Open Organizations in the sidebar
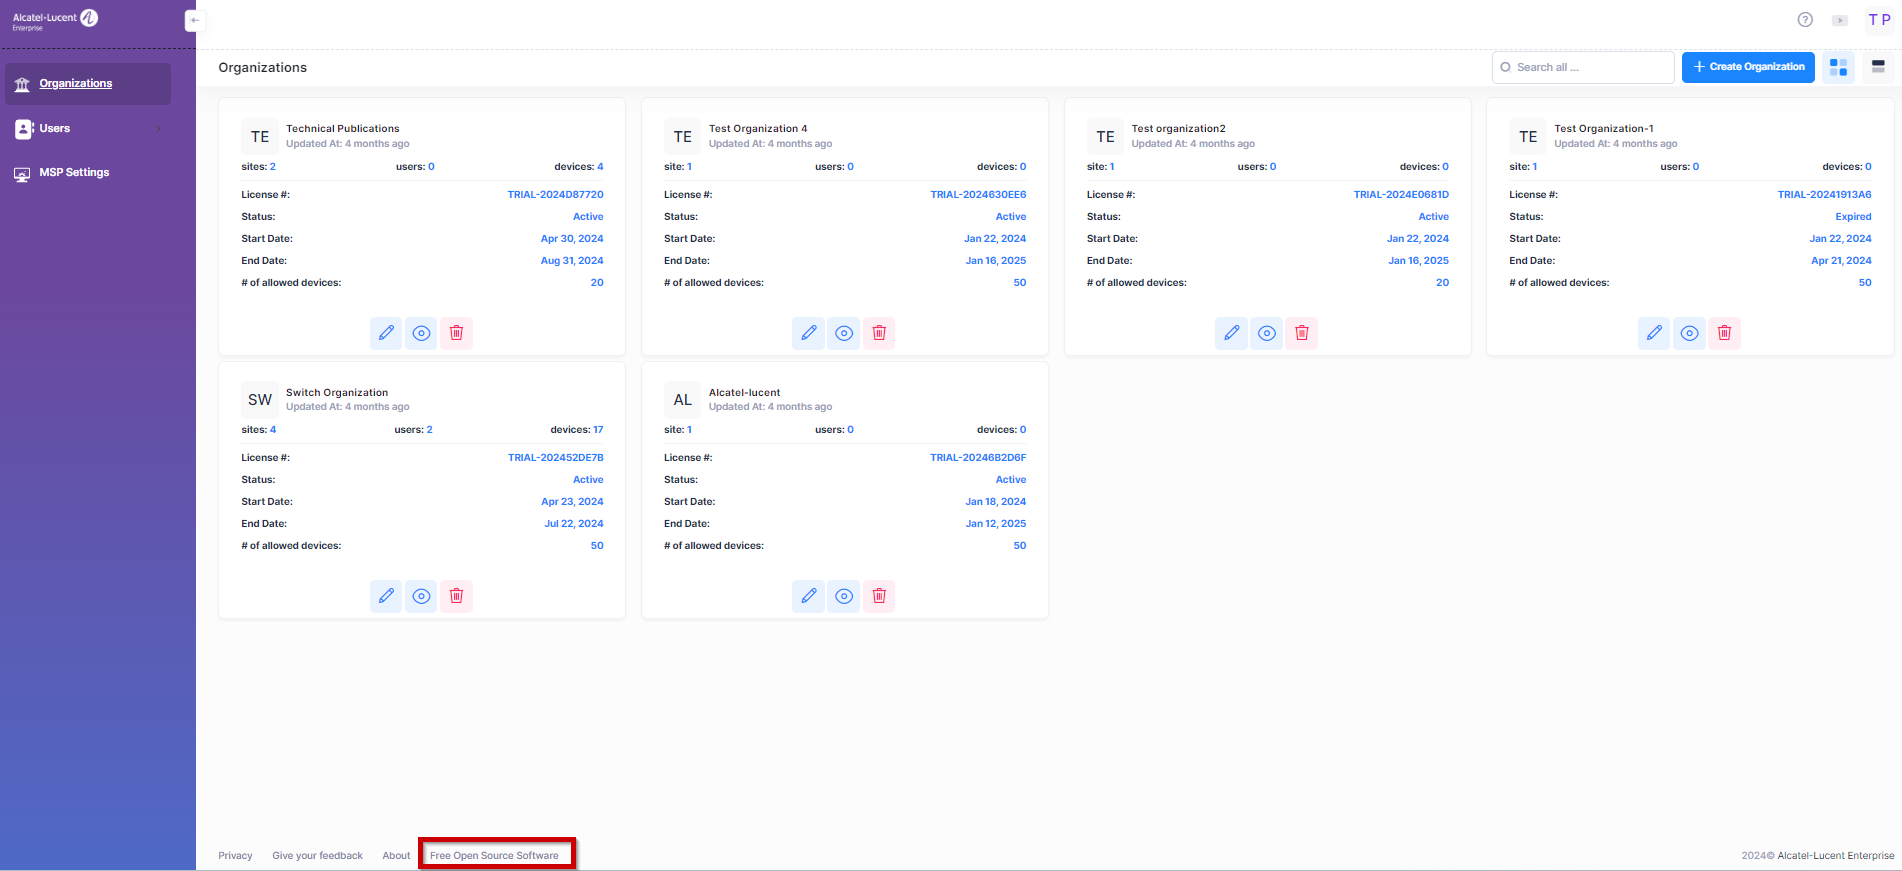 (88, 84)
